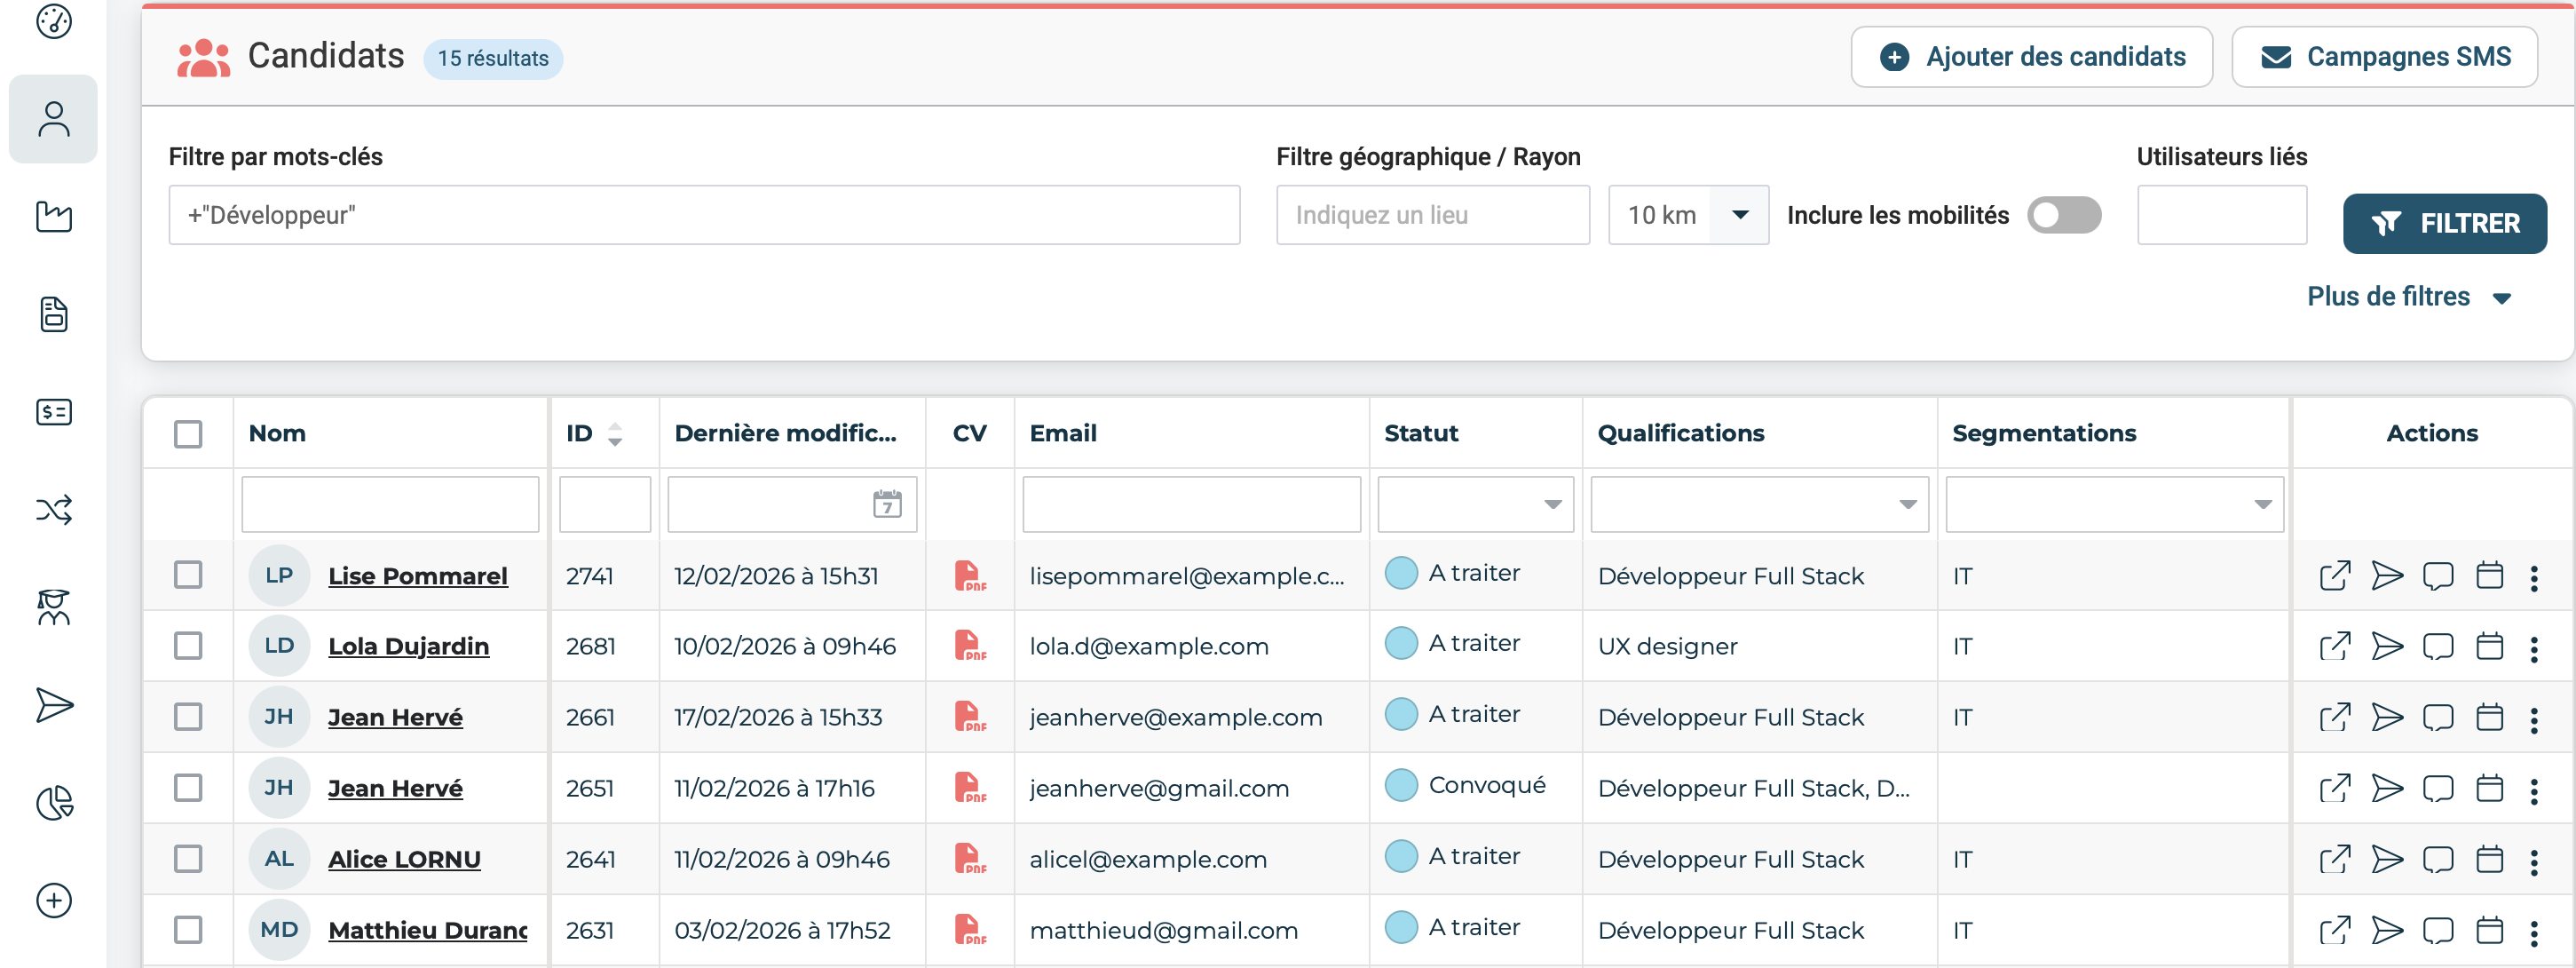This screenshot has height=968, width=2576.
Task: Sort the table by ID column
Action: (615, 434)
